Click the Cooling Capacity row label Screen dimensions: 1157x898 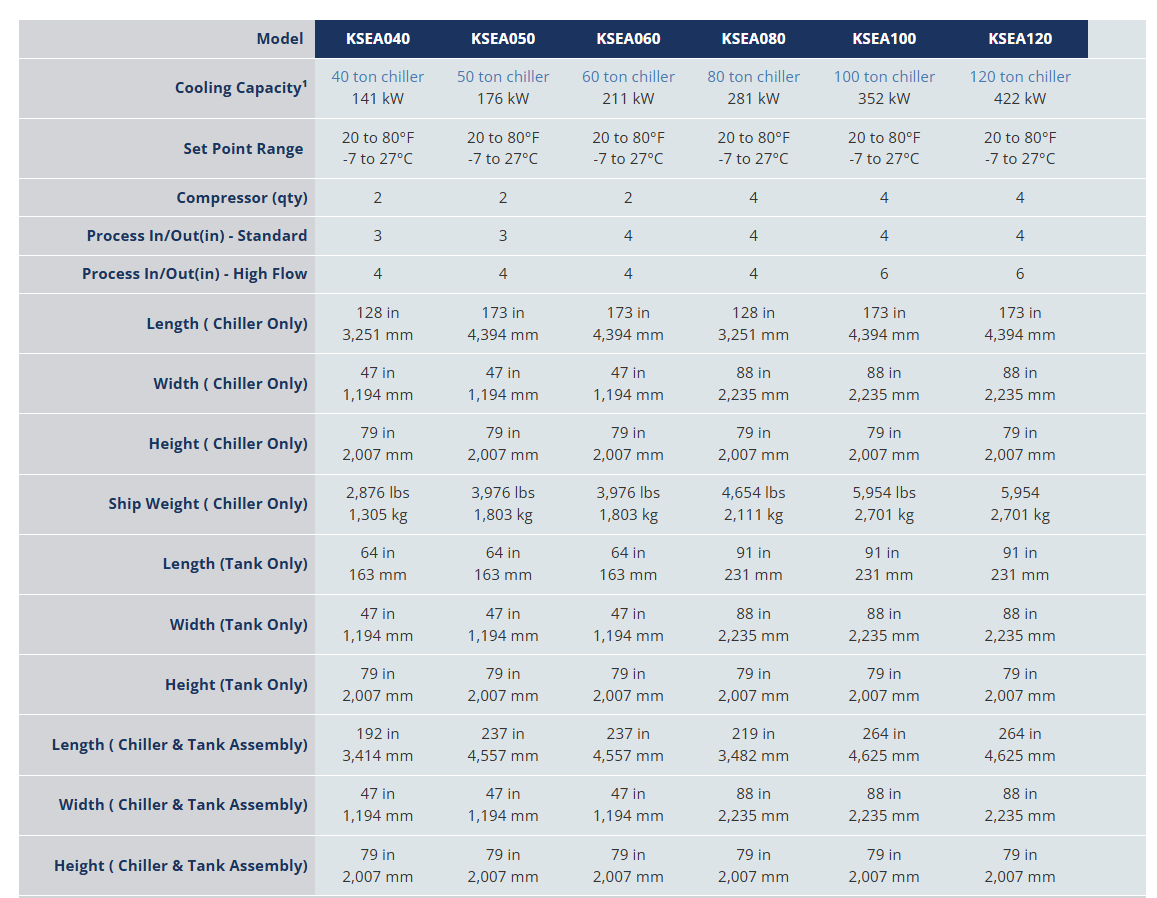pos(240,88)
